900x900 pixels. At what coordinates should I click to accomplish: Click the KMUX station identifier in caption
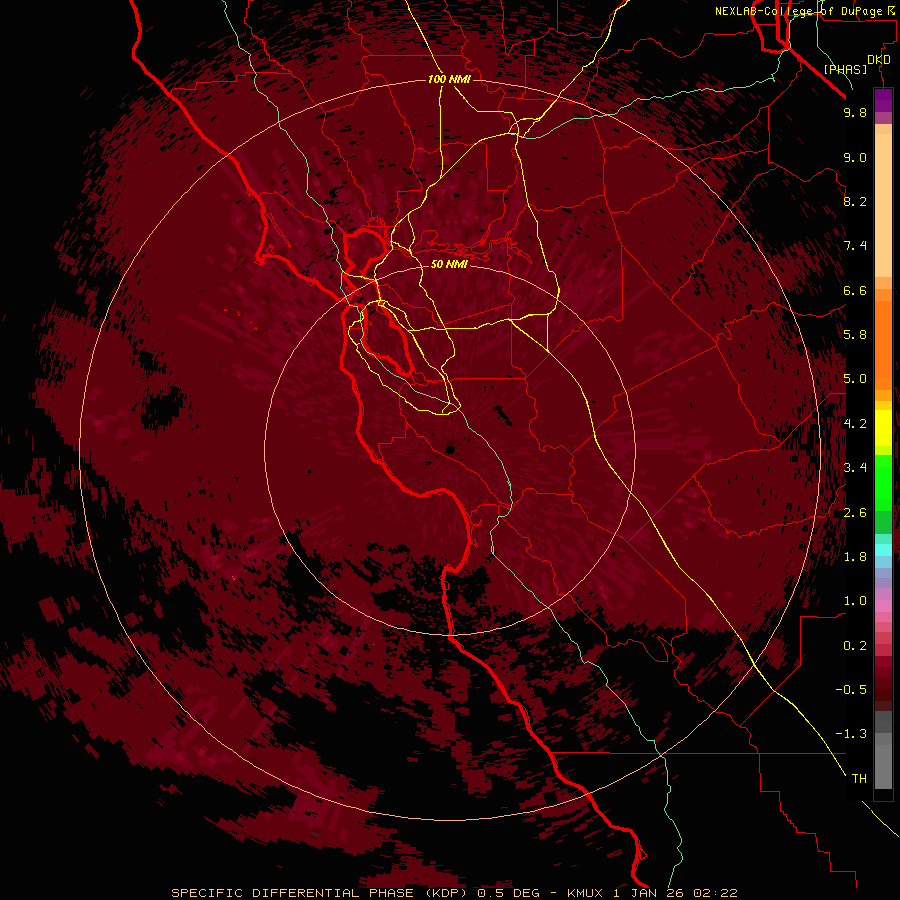[x=585, y=893]
